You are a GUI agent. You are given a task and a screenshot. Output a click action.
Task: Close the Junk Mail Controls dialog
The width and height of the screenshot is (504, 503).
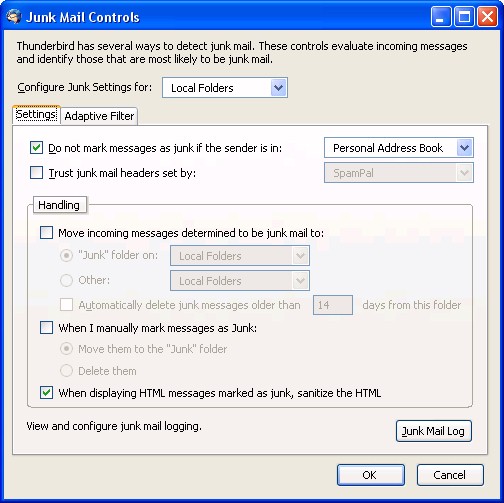487,17
